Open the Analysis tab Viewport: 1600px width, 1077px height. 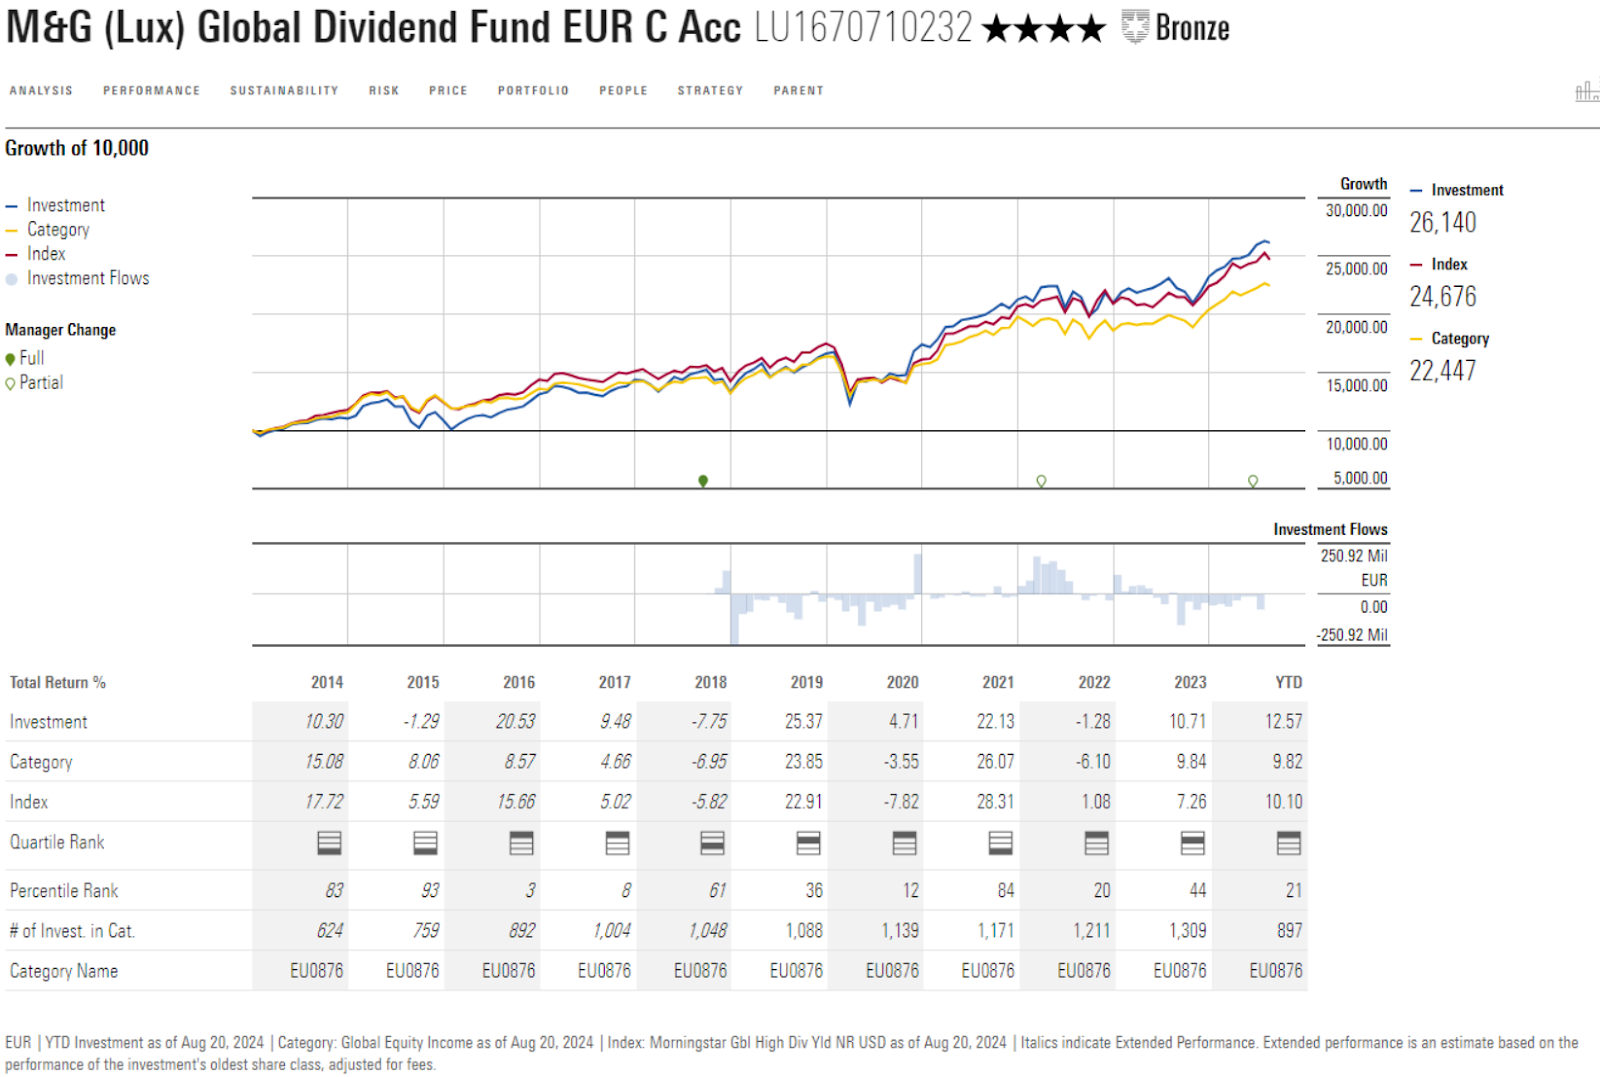point(41,91)
